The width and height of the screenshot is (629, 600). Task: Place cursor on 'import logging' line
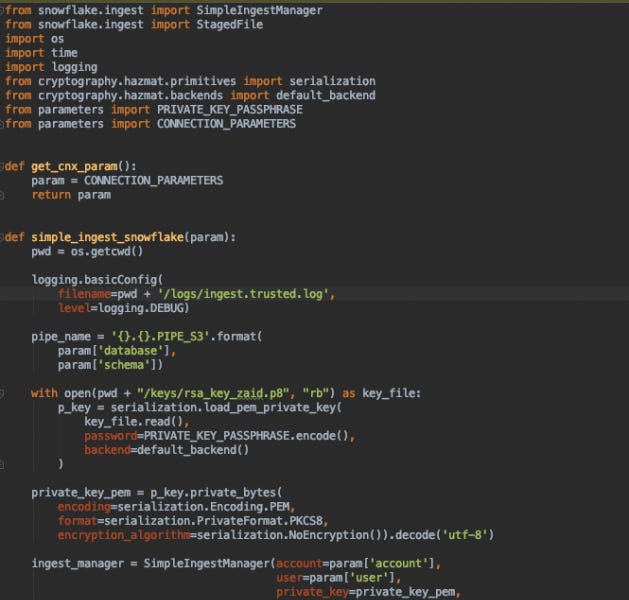click(x=51, y=67)
